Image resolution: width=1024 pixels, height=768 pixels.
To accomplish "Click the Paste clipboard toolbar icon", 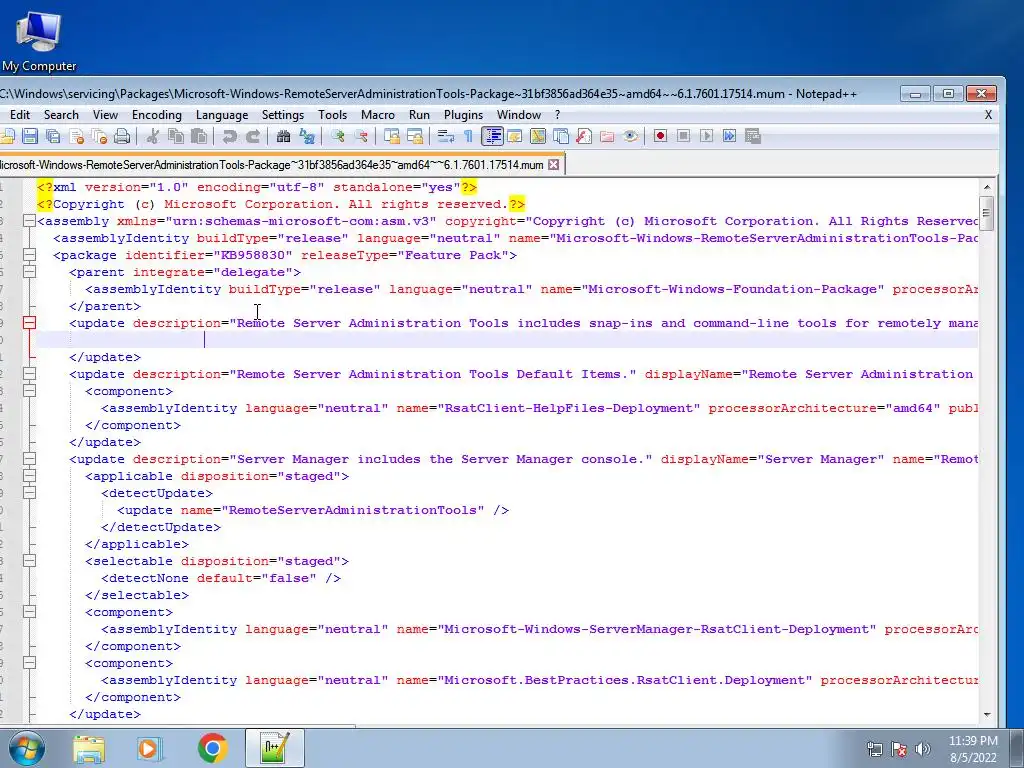I will click(199, 136).
